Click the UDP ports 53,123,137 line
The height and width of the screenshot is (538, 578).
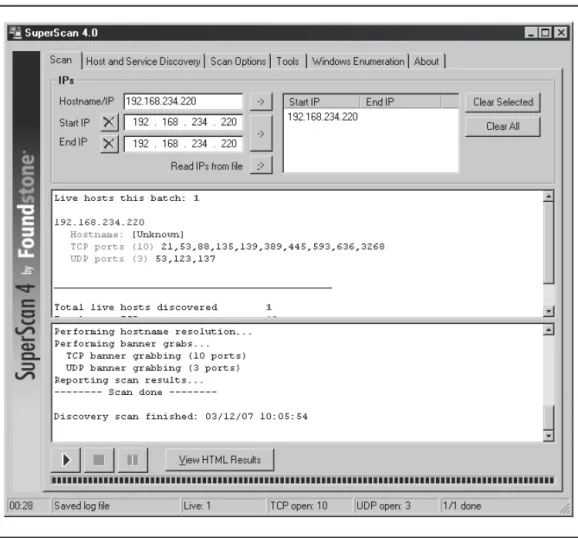(x=143, y=258)
